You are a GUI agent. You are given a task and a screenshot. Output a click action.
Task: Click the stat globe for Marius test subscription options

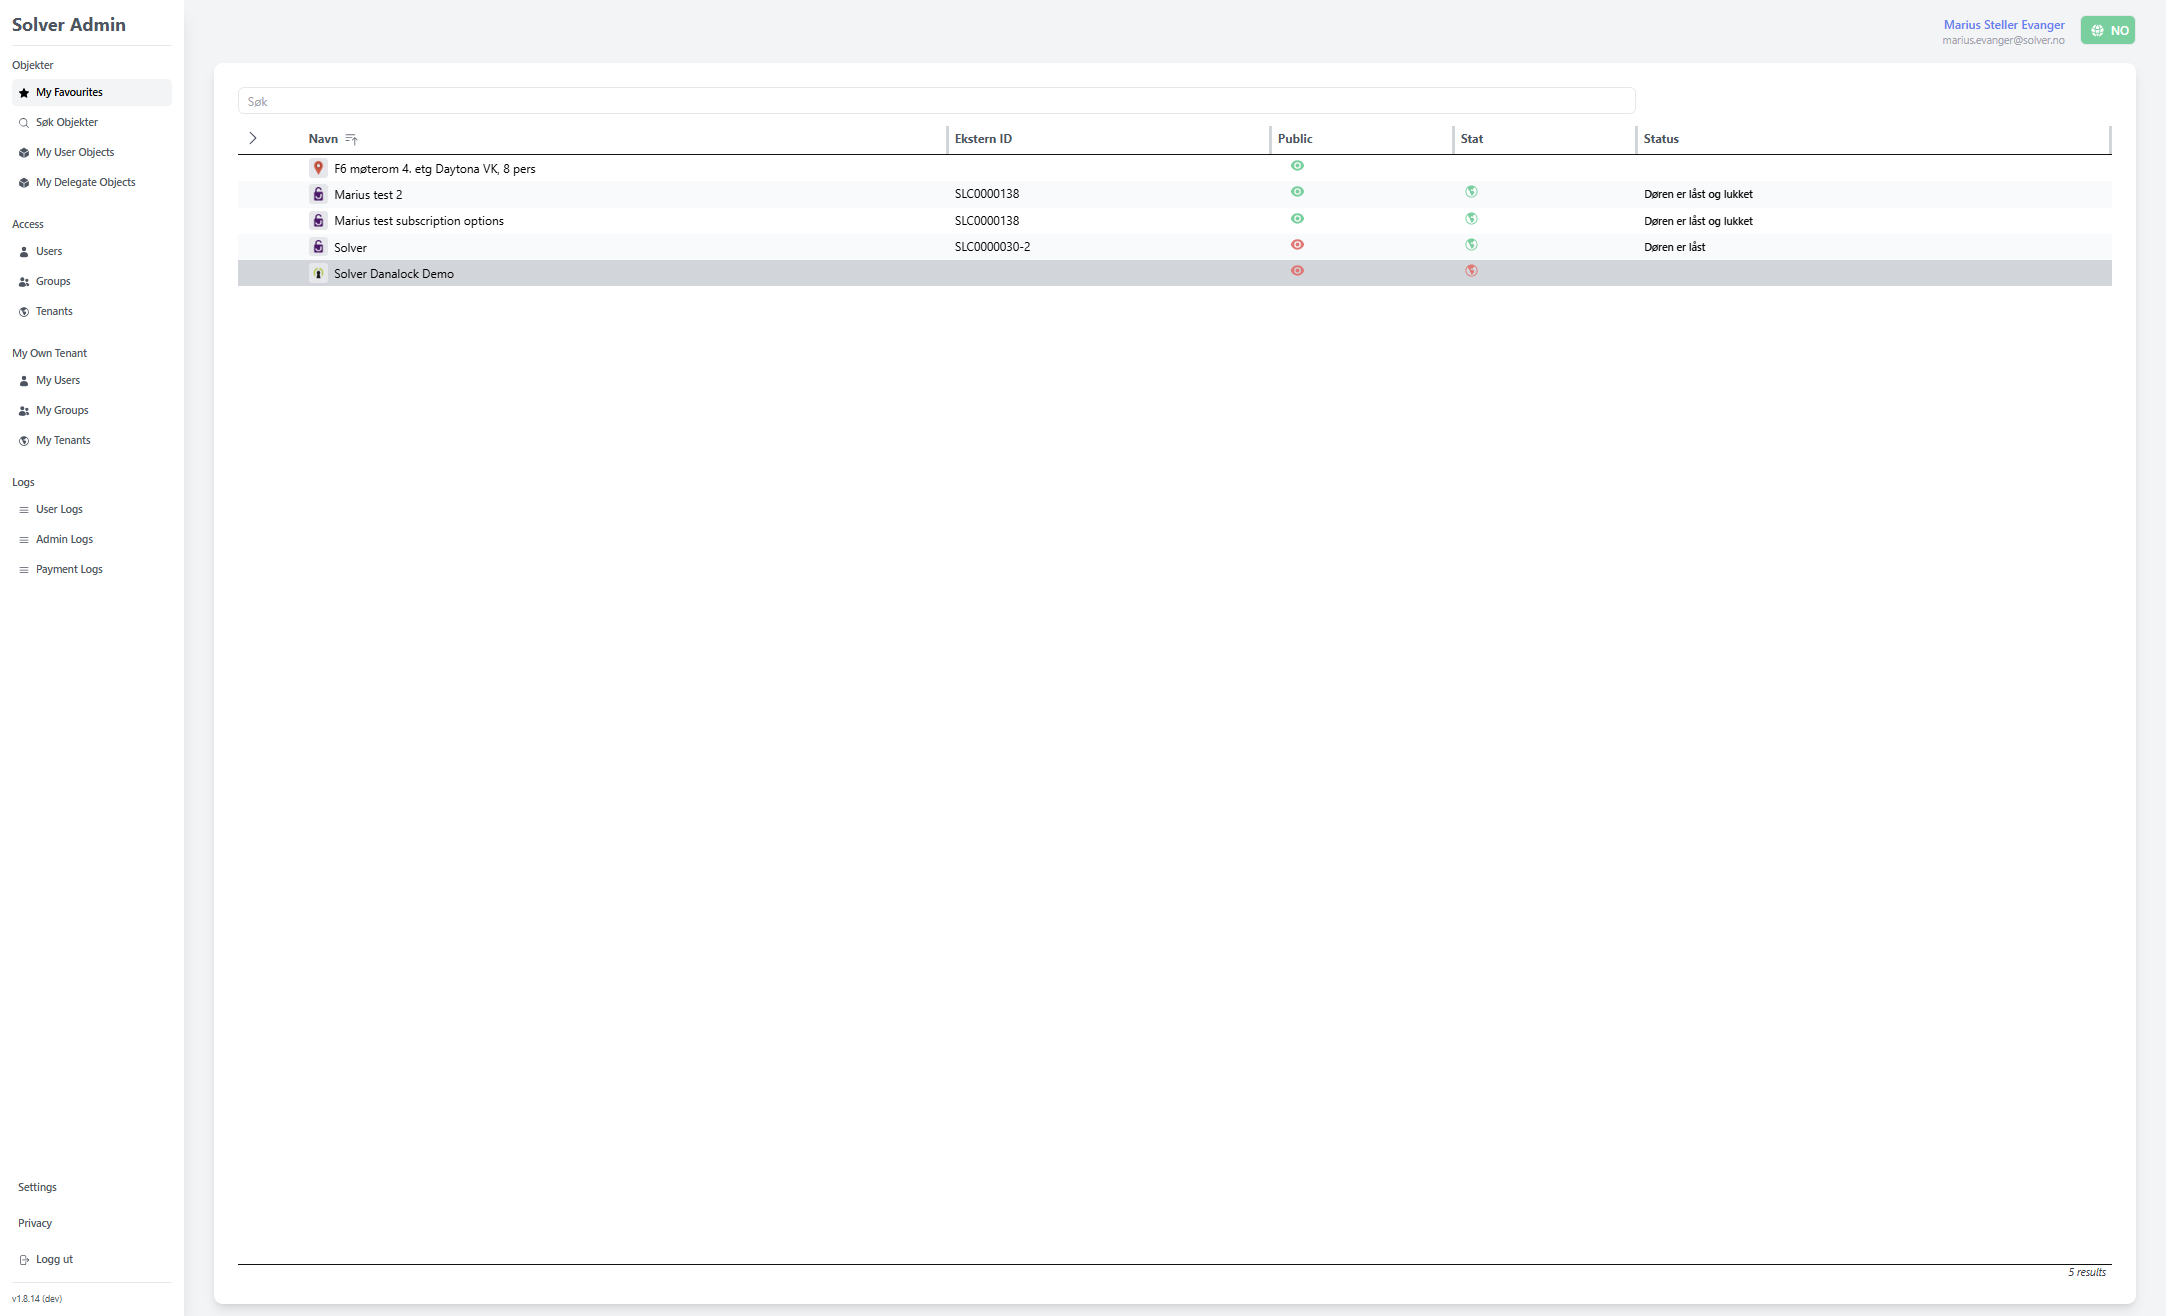(x=1471, y=219)
